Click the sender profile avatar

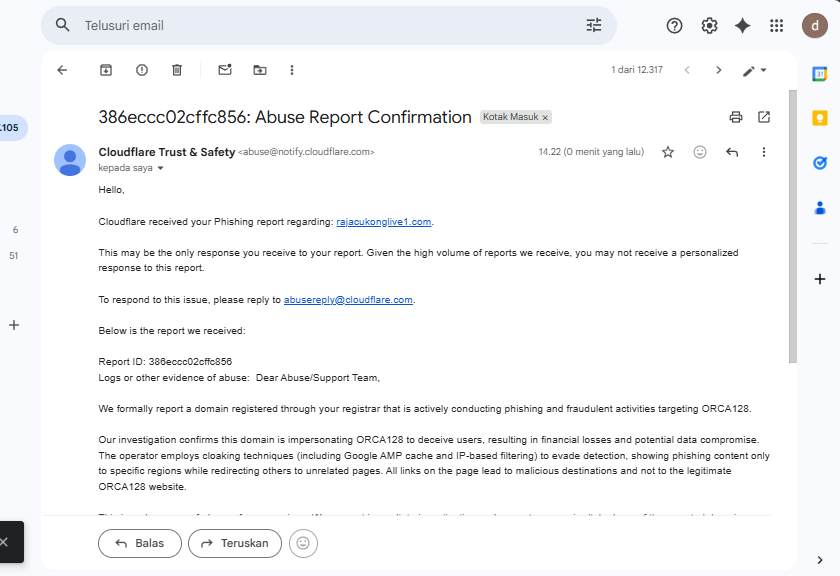(x=70, y=160)
